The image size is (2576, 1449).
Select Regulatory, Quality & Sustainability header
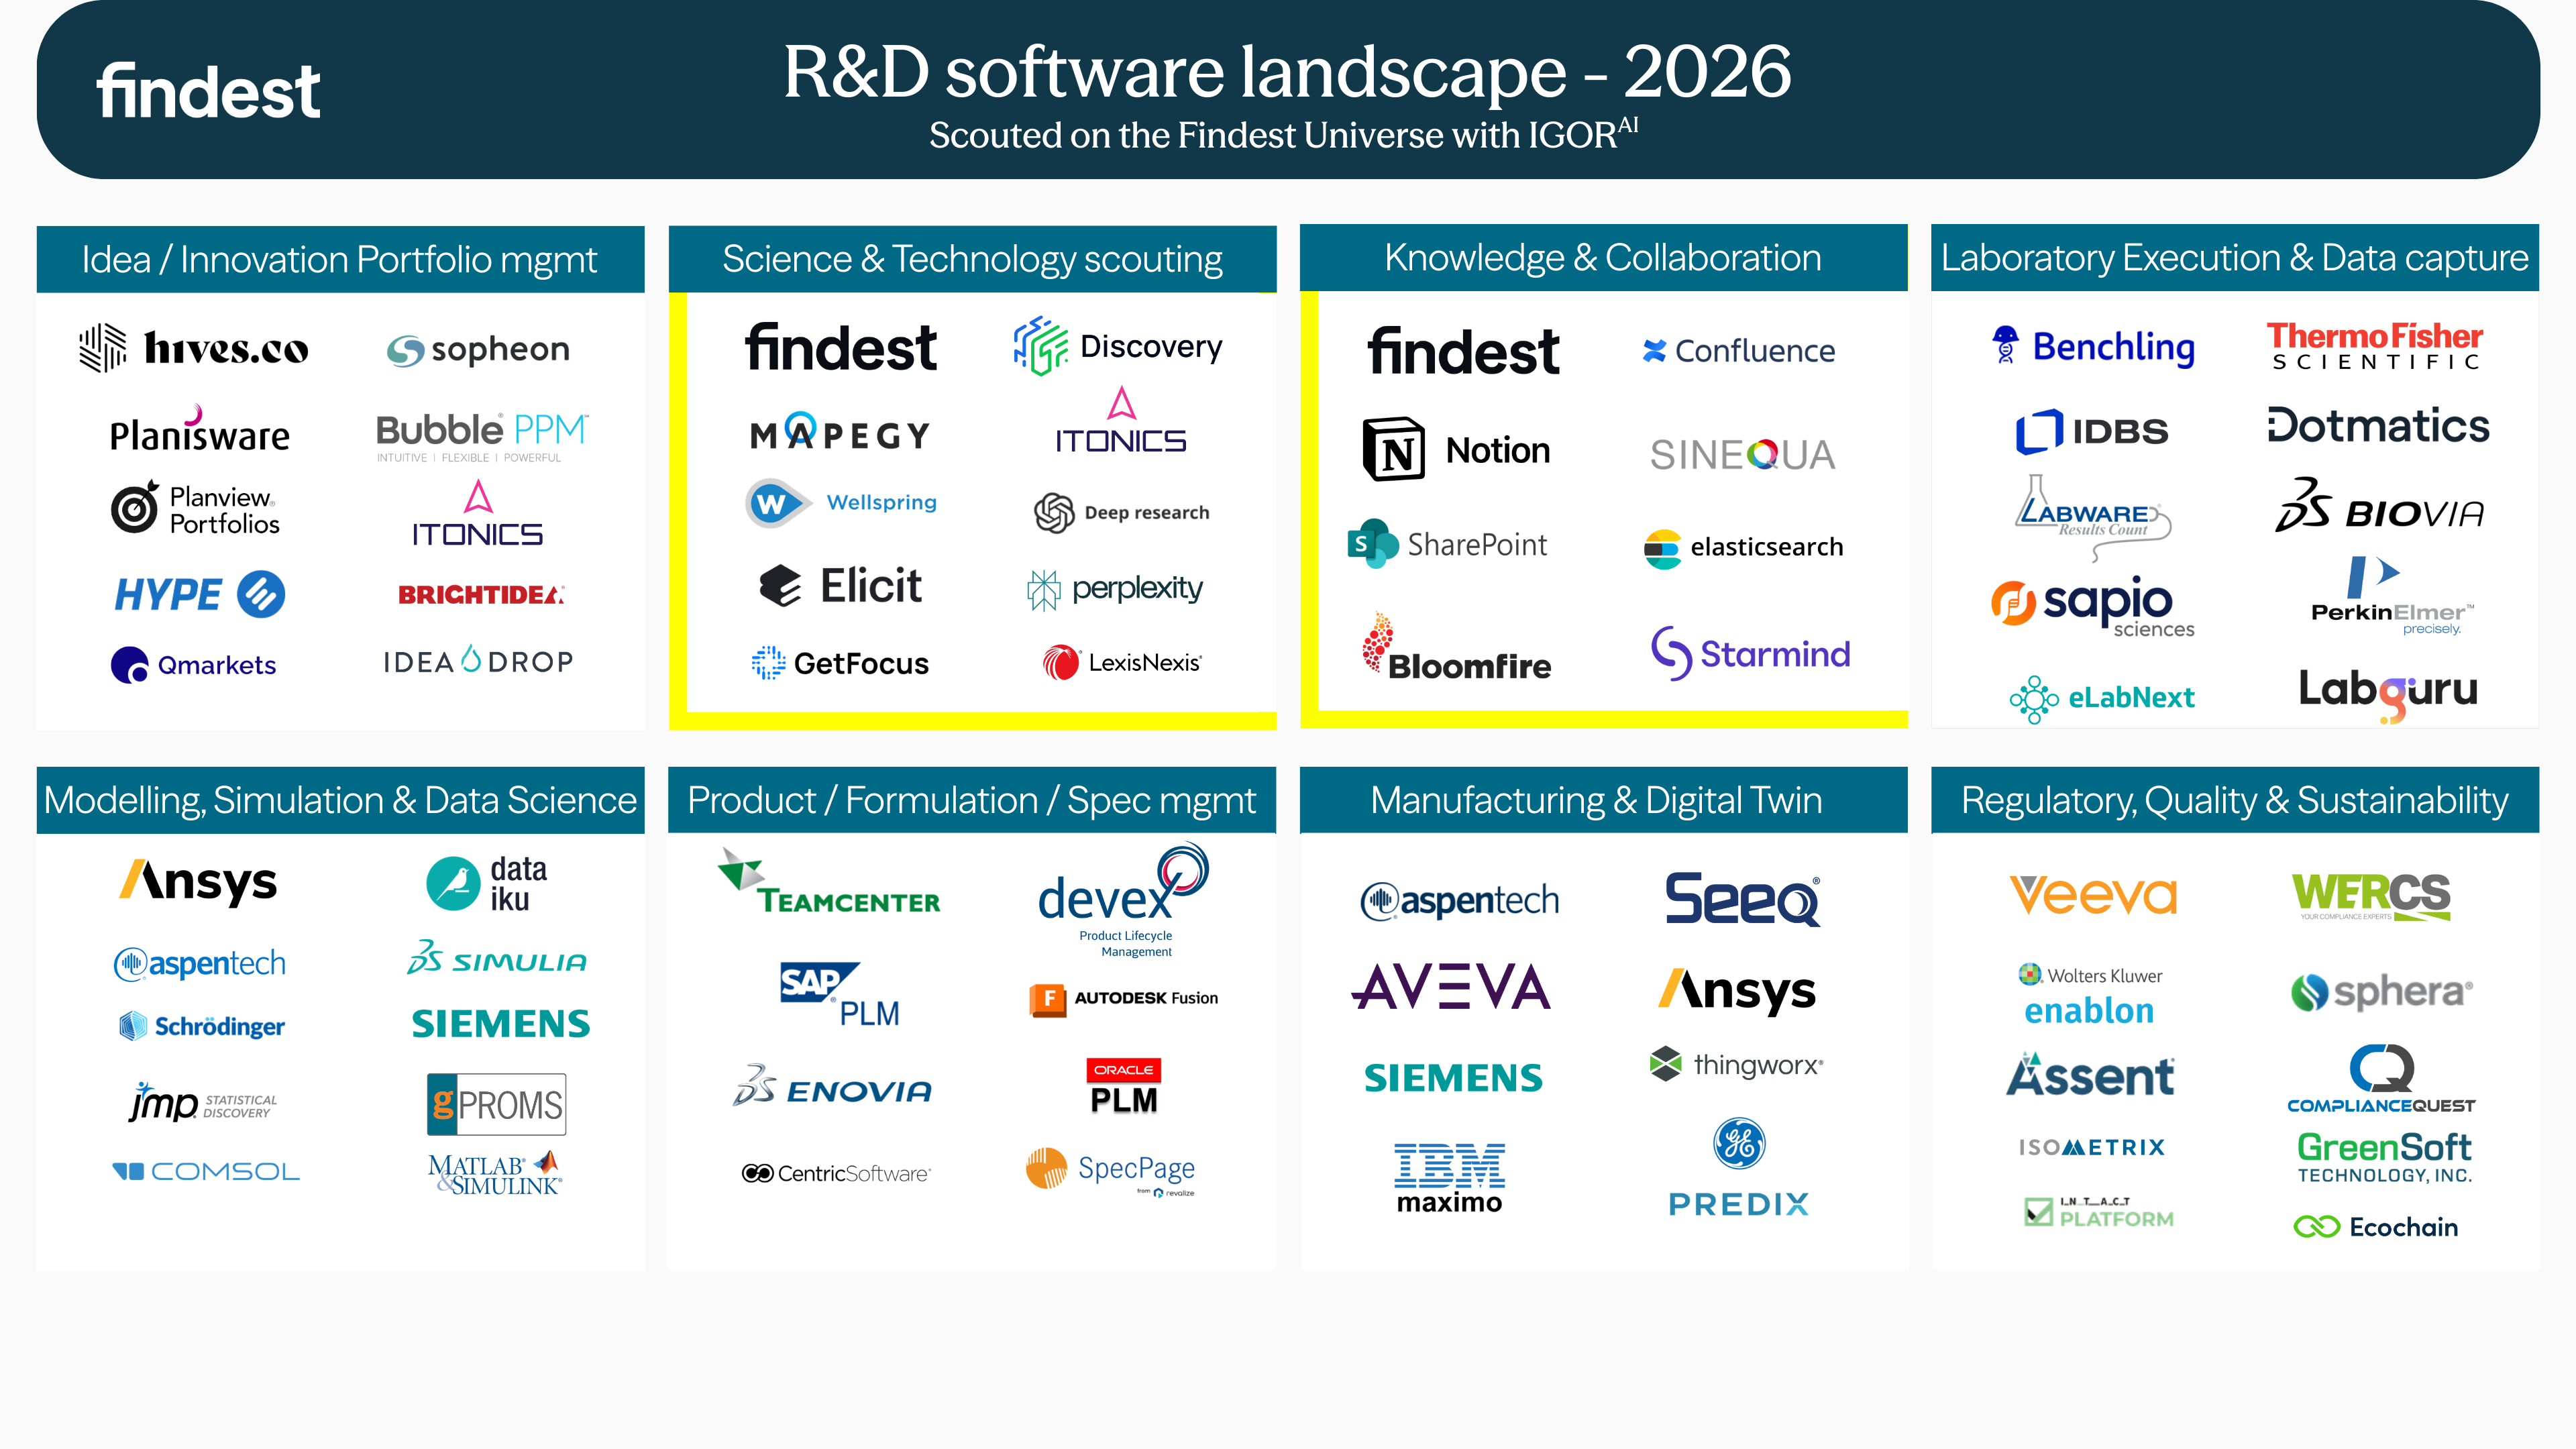2234,800
